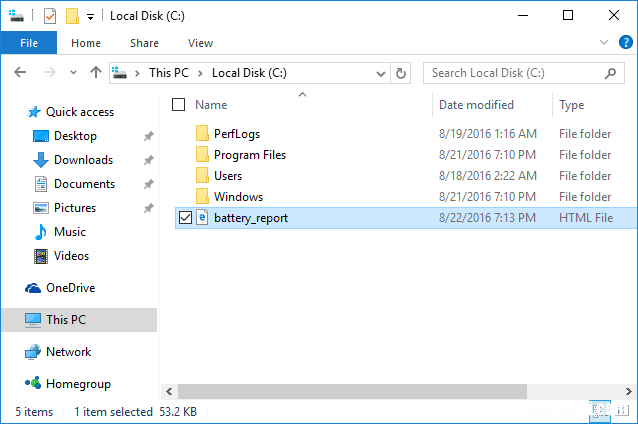Select the Users folder icon
The width and height of the screenshot is (638, 424).
pos(202,175)
